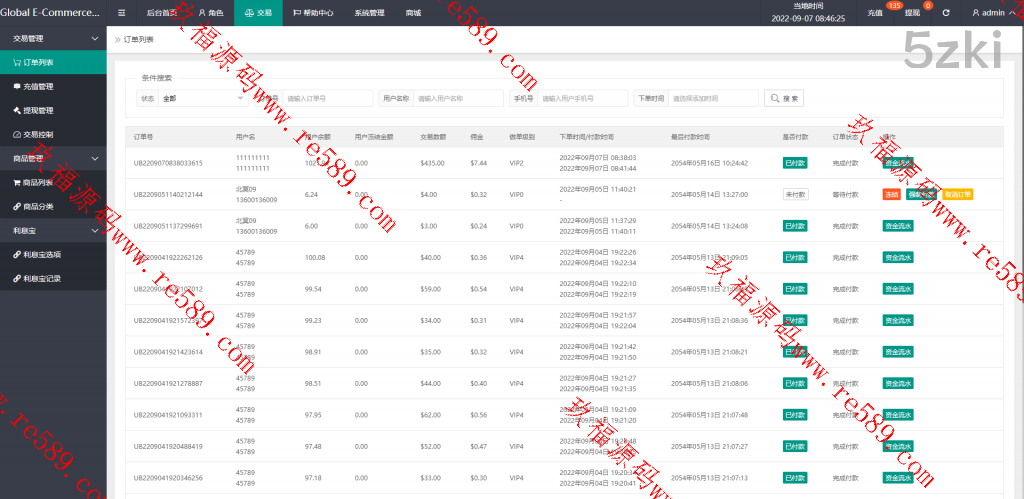
Task: Open 提现 notifications in the top bar
Action: [913, 13]
